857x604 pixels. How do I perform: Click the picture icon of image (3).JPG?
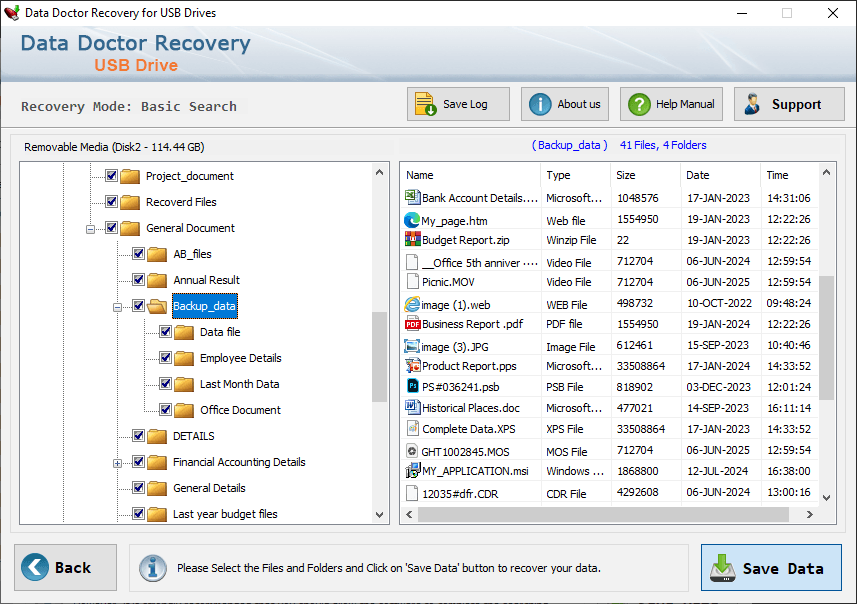click(x=412, y=347)
